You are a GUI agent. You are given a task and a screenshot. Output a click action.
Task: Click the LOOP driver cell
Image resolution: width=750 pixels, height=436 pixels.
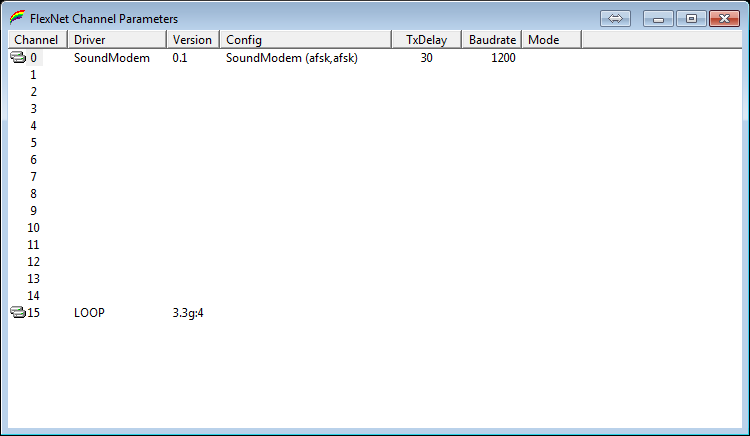point(89,313)
